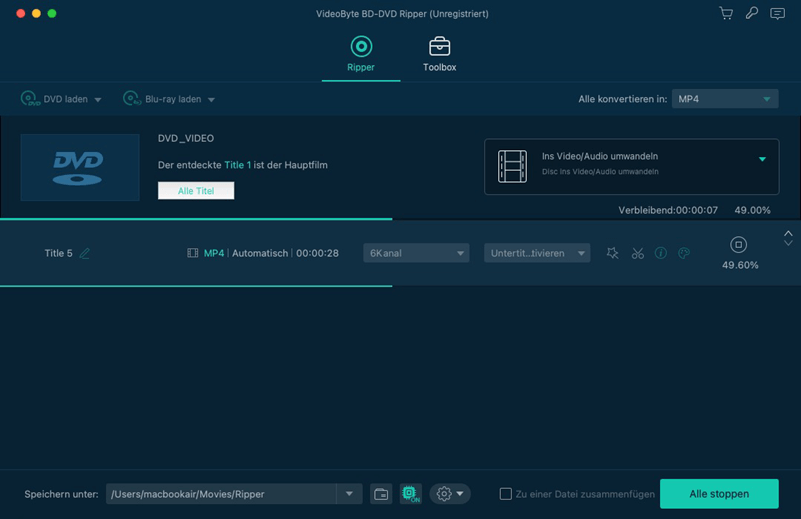Click the color palette edit icon

point(684,253)
